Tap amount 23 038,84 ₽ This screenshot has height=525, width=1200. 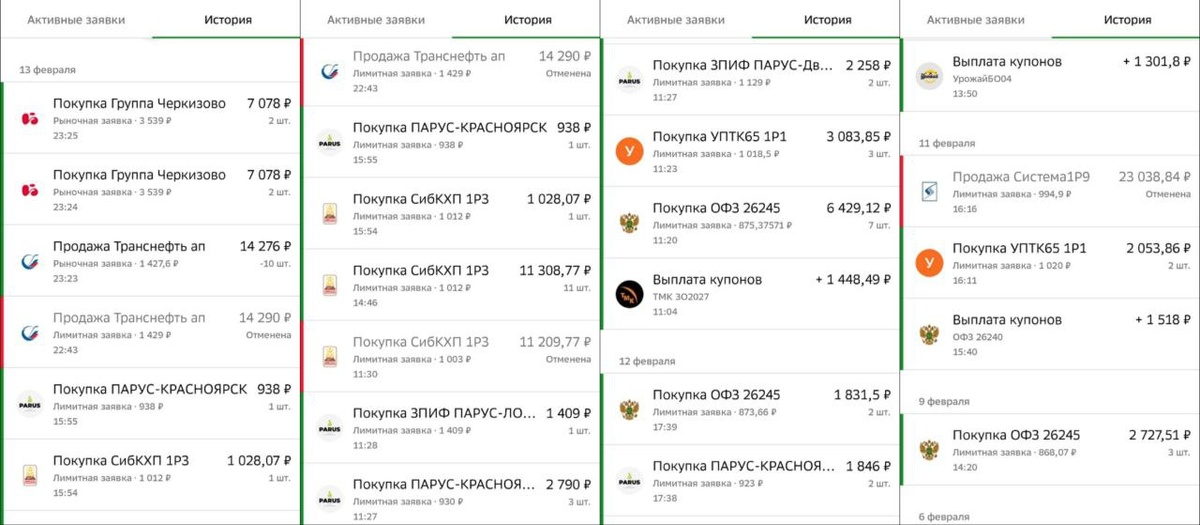tap(1155, 177)
